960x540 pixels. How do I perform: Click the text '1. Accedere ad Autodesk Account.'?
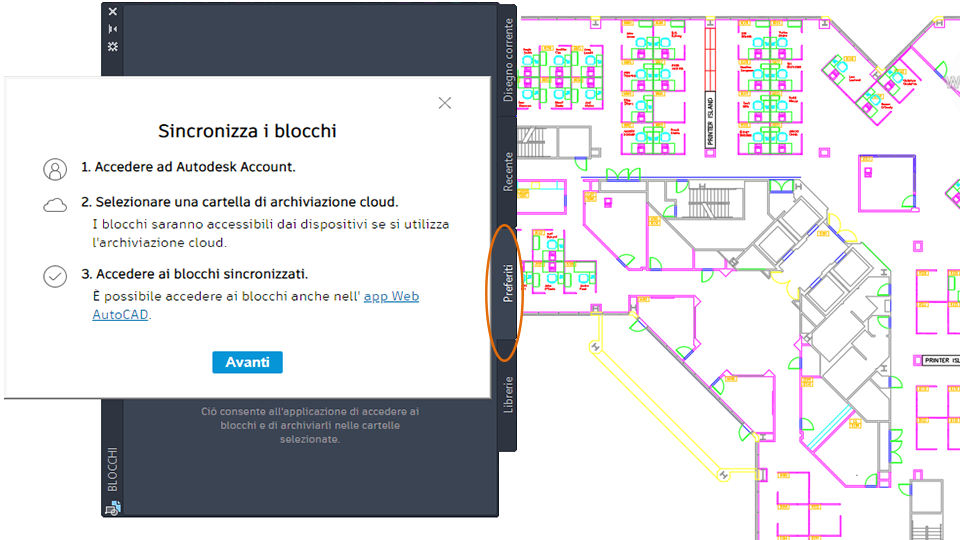[188, 167]
